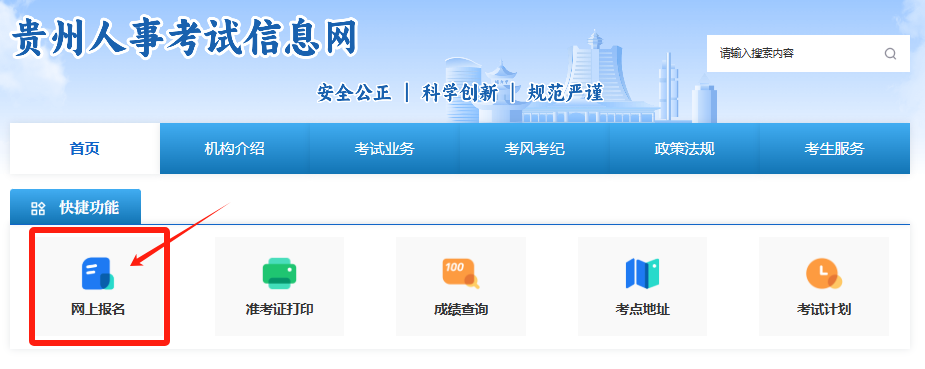The width and height of the screenshot is (925, 369).
Task: Go to the 考风考纪 section
Action: click(x=534, y=149)
